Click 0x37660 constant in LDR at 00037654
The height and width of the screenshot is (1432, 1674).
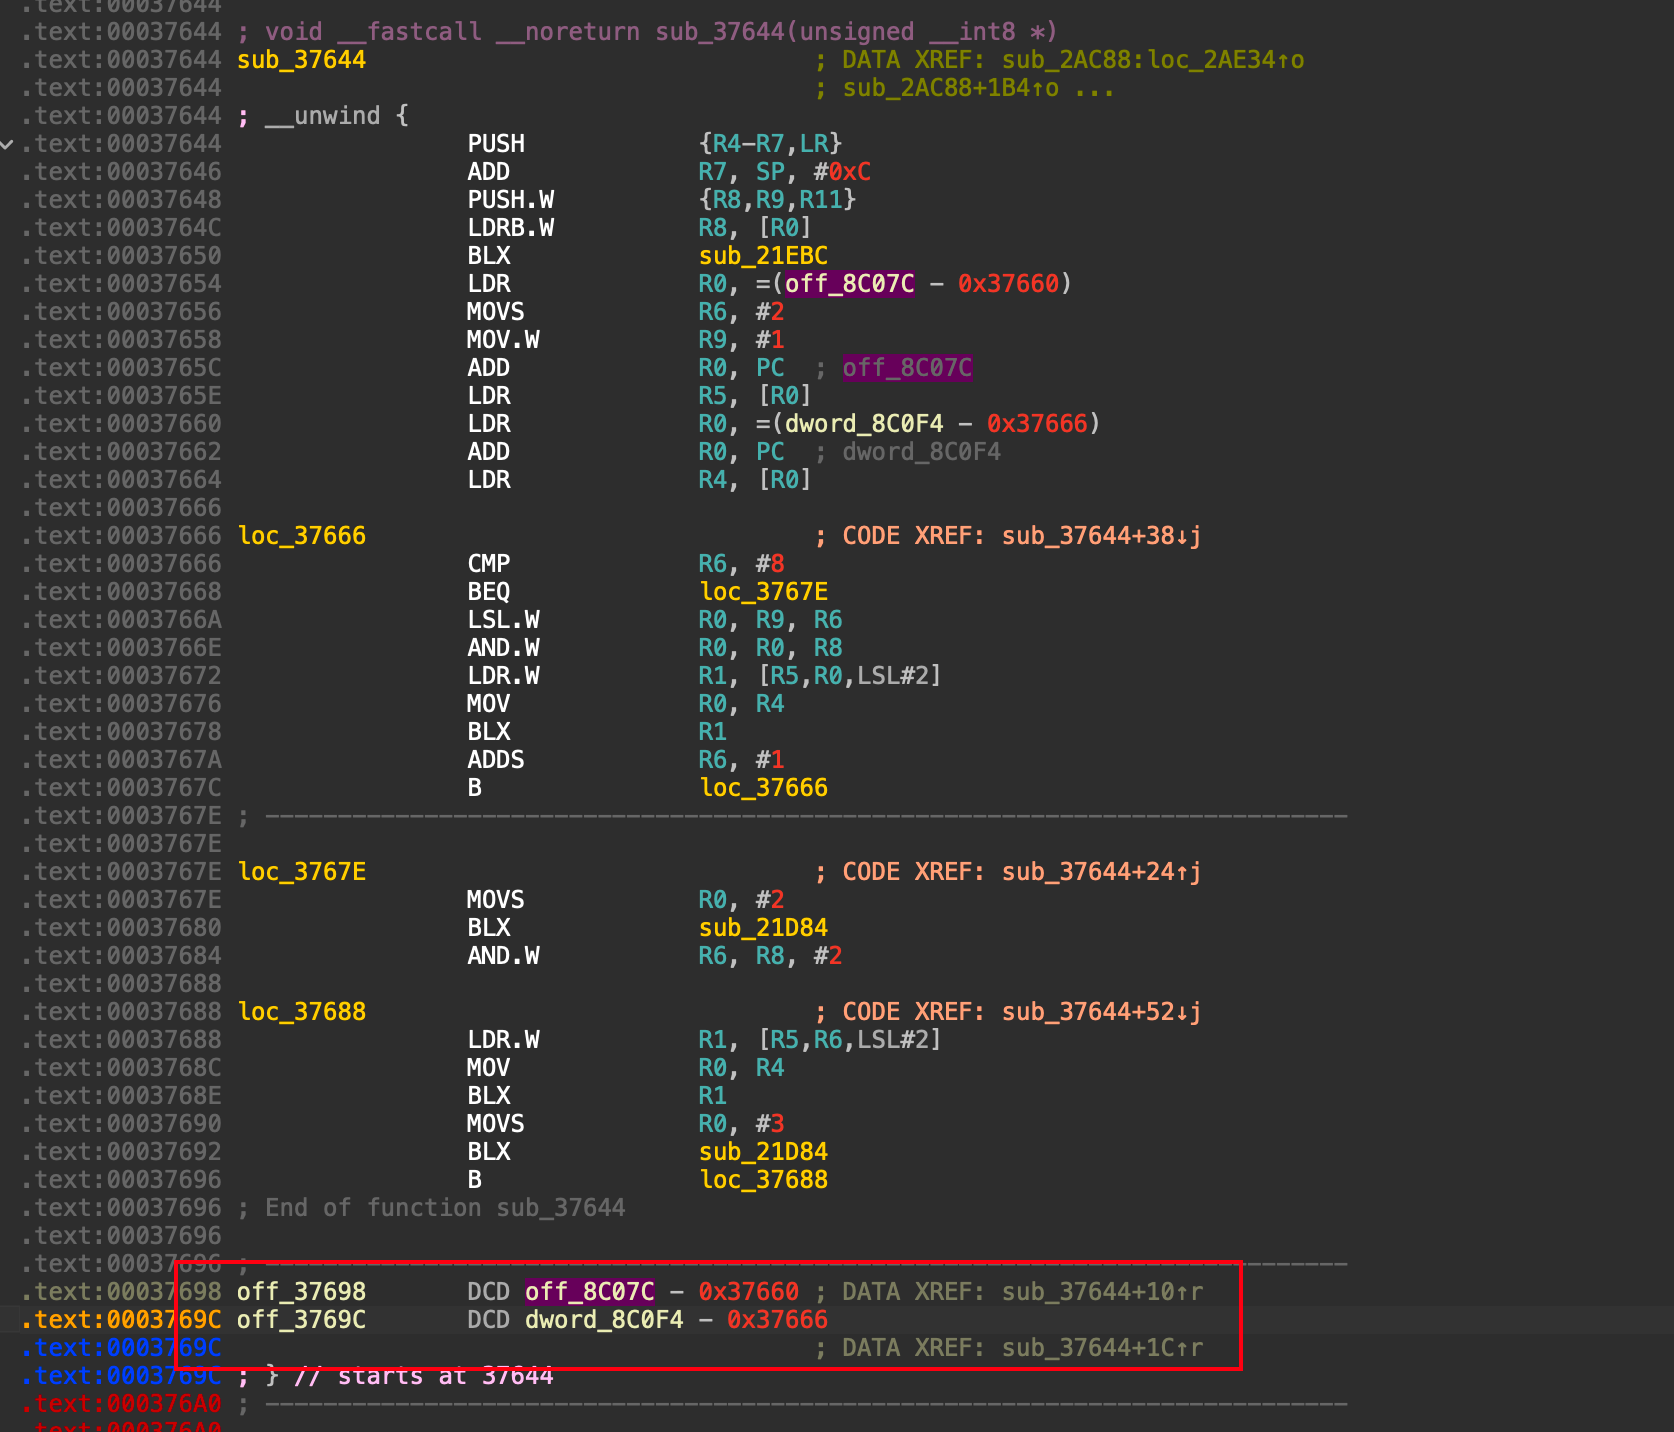(1008, 284)
